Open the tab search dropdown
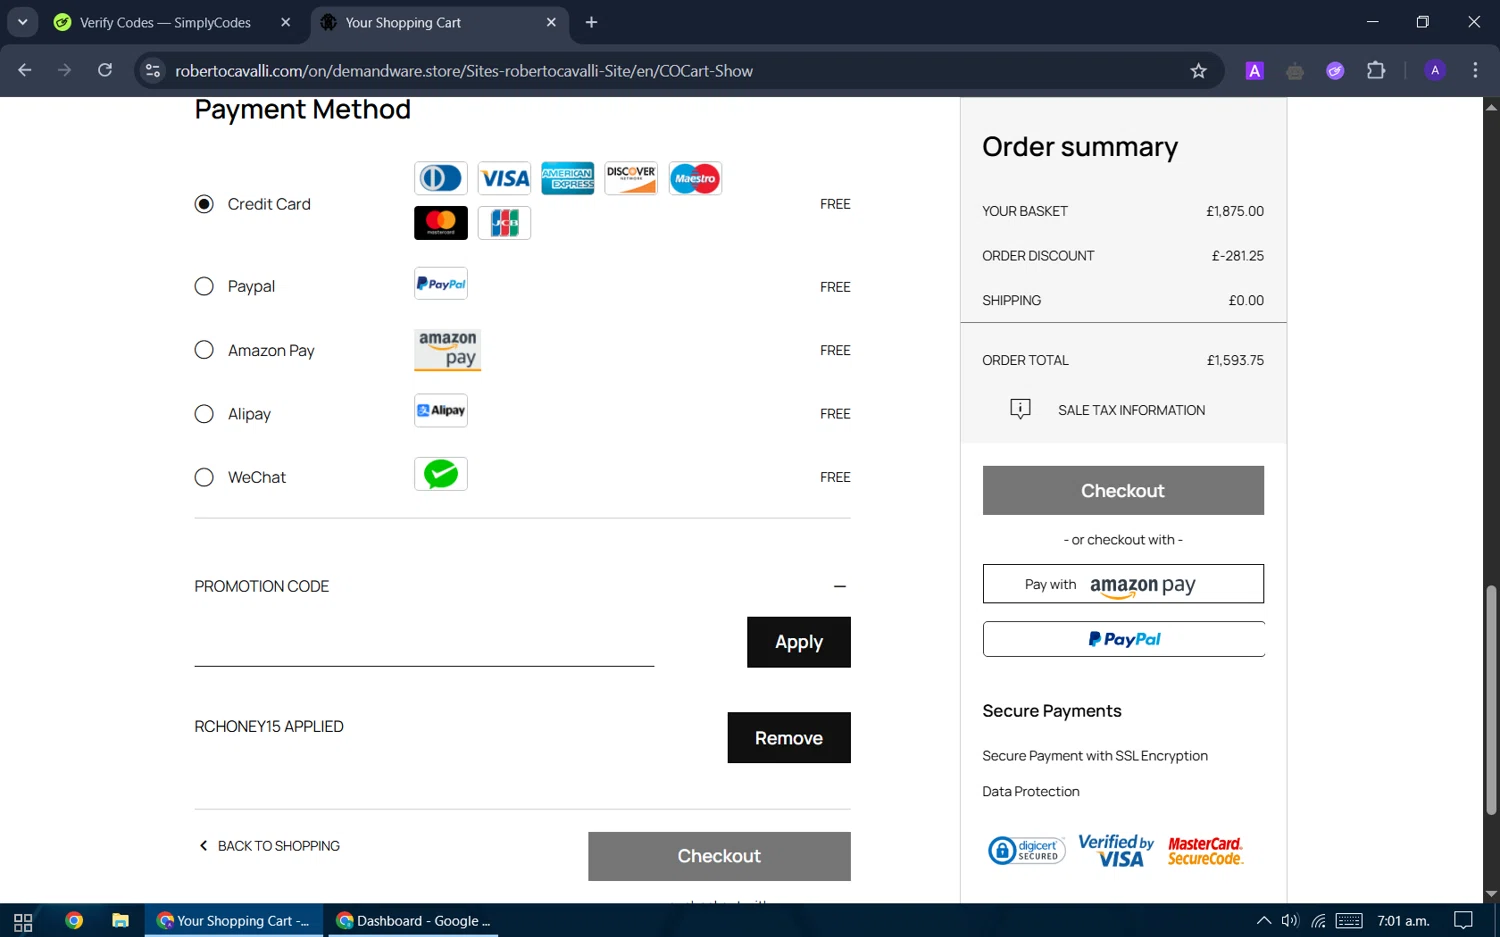This screenshot has width=1500, height=937. click(22, 22)
